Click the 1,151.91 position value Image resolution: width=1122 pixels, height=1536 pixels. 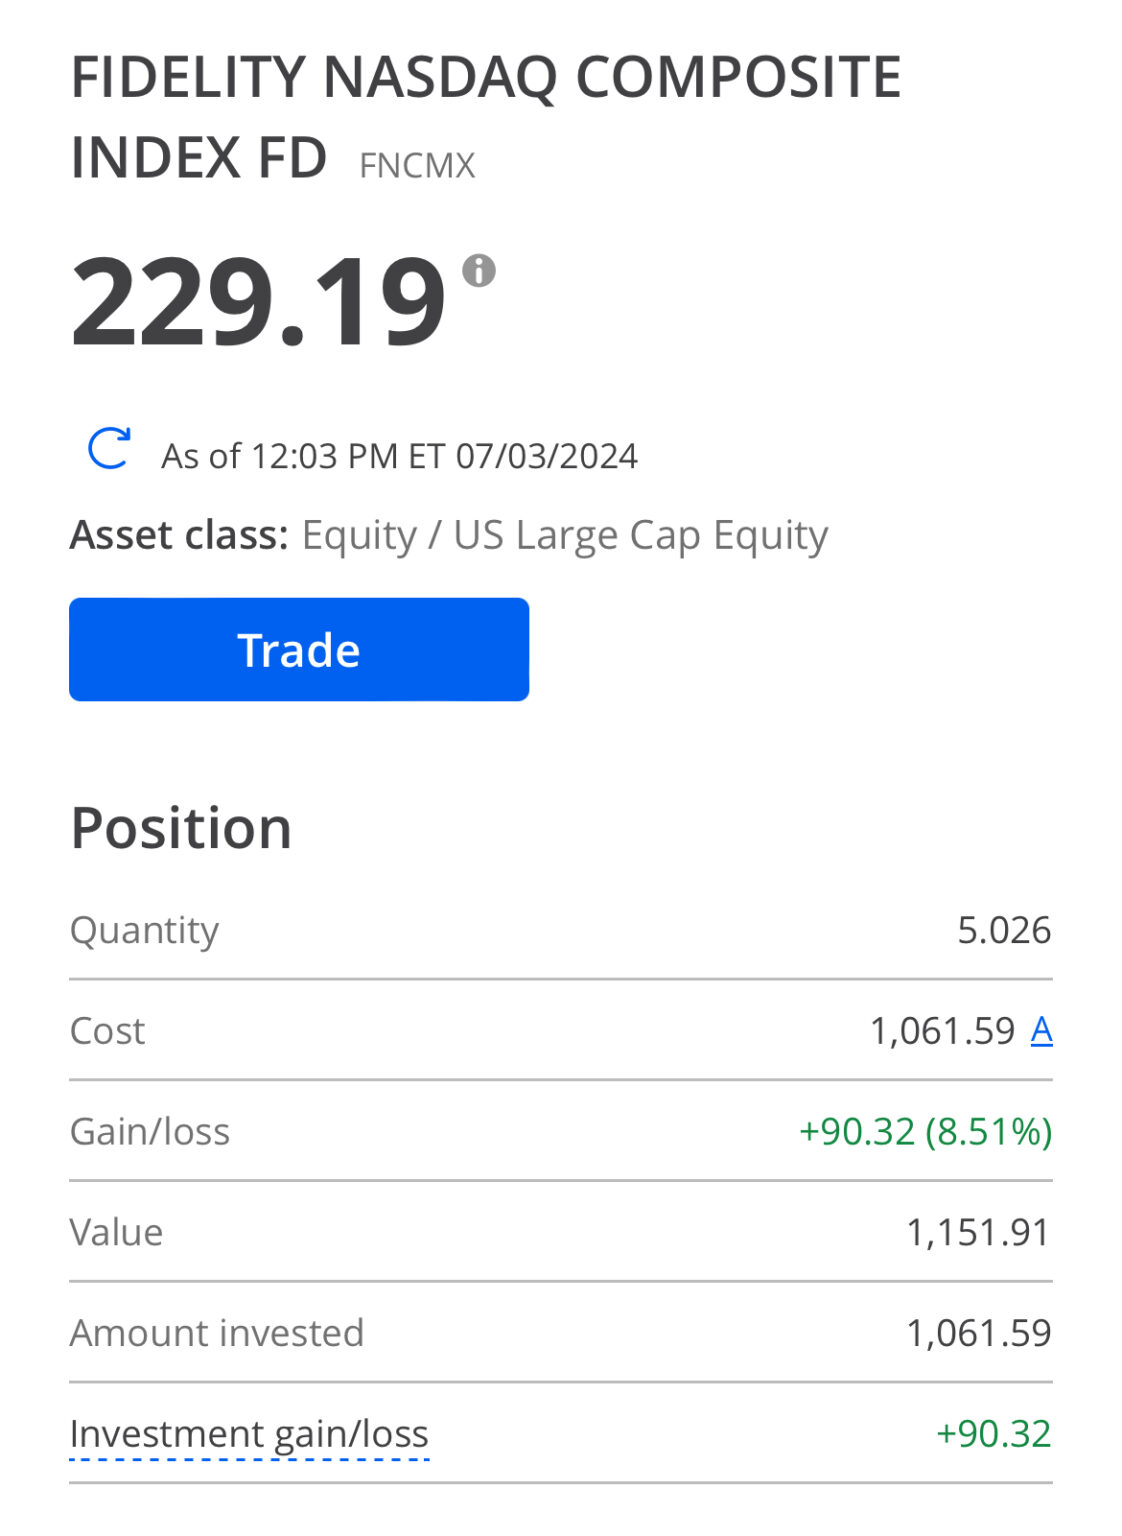click(978, 1232)
